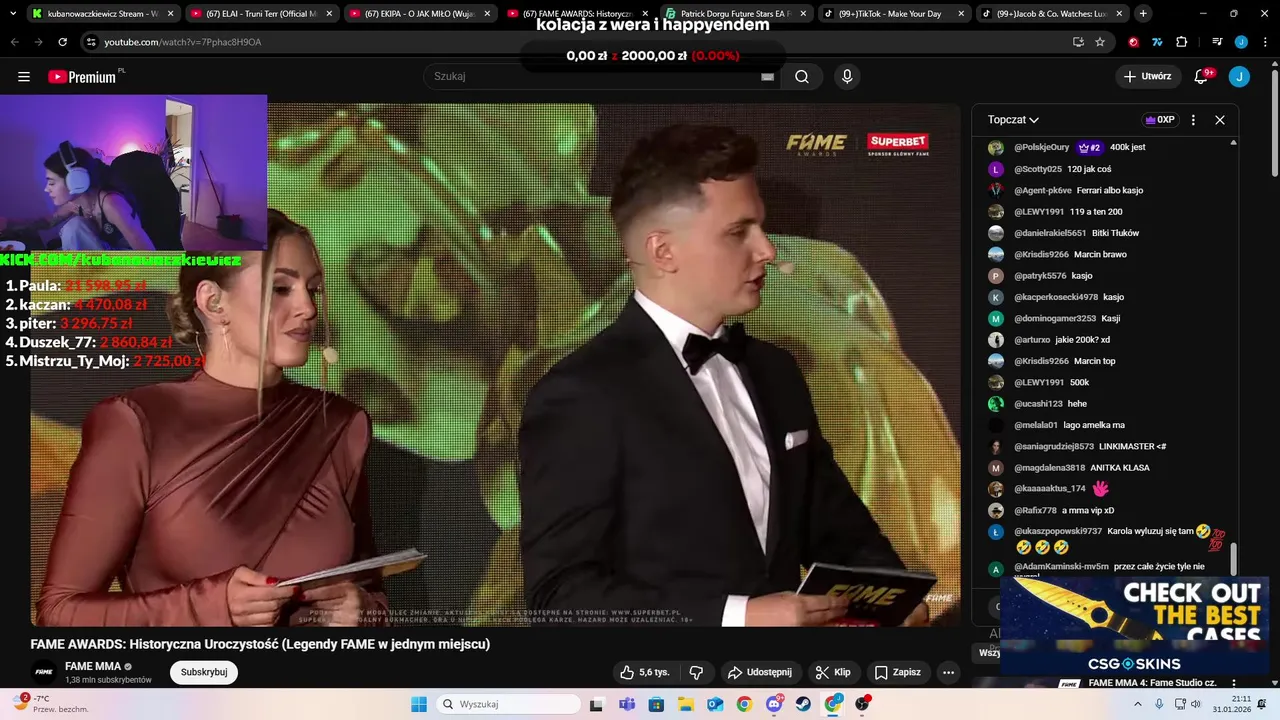Open more actions menu under video
The image size is (1280, 720).
click(x=948, y=672)
